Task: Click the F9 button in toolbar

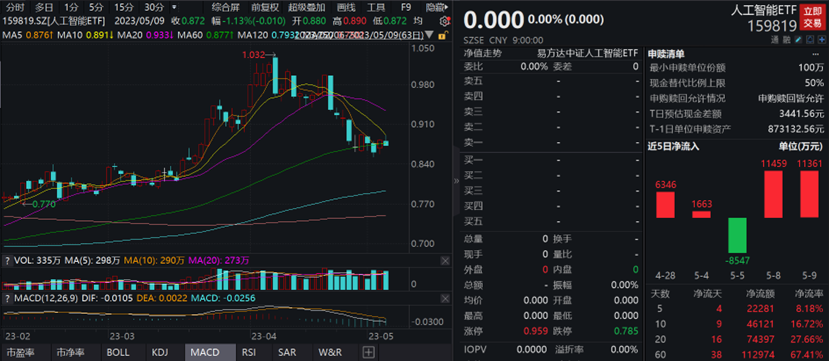Action: pos(406,7)
